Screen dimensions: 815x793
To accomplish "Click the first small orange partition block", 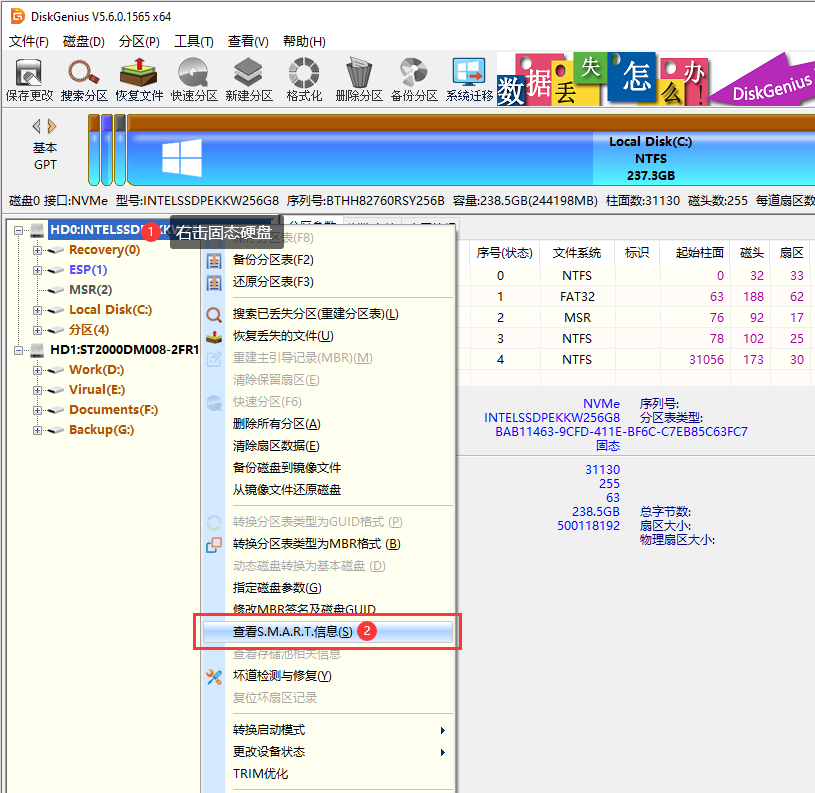I will point(94,151).
